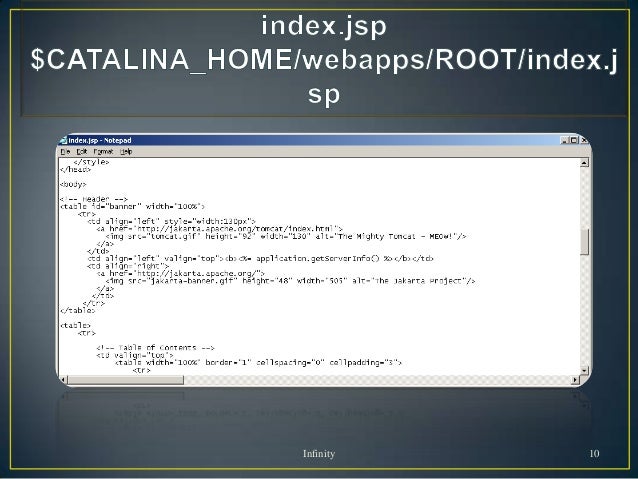This screenshot has height=479, width=638.
Task: Open the Format menu in Notepad
Action: (x=103, y=151)
